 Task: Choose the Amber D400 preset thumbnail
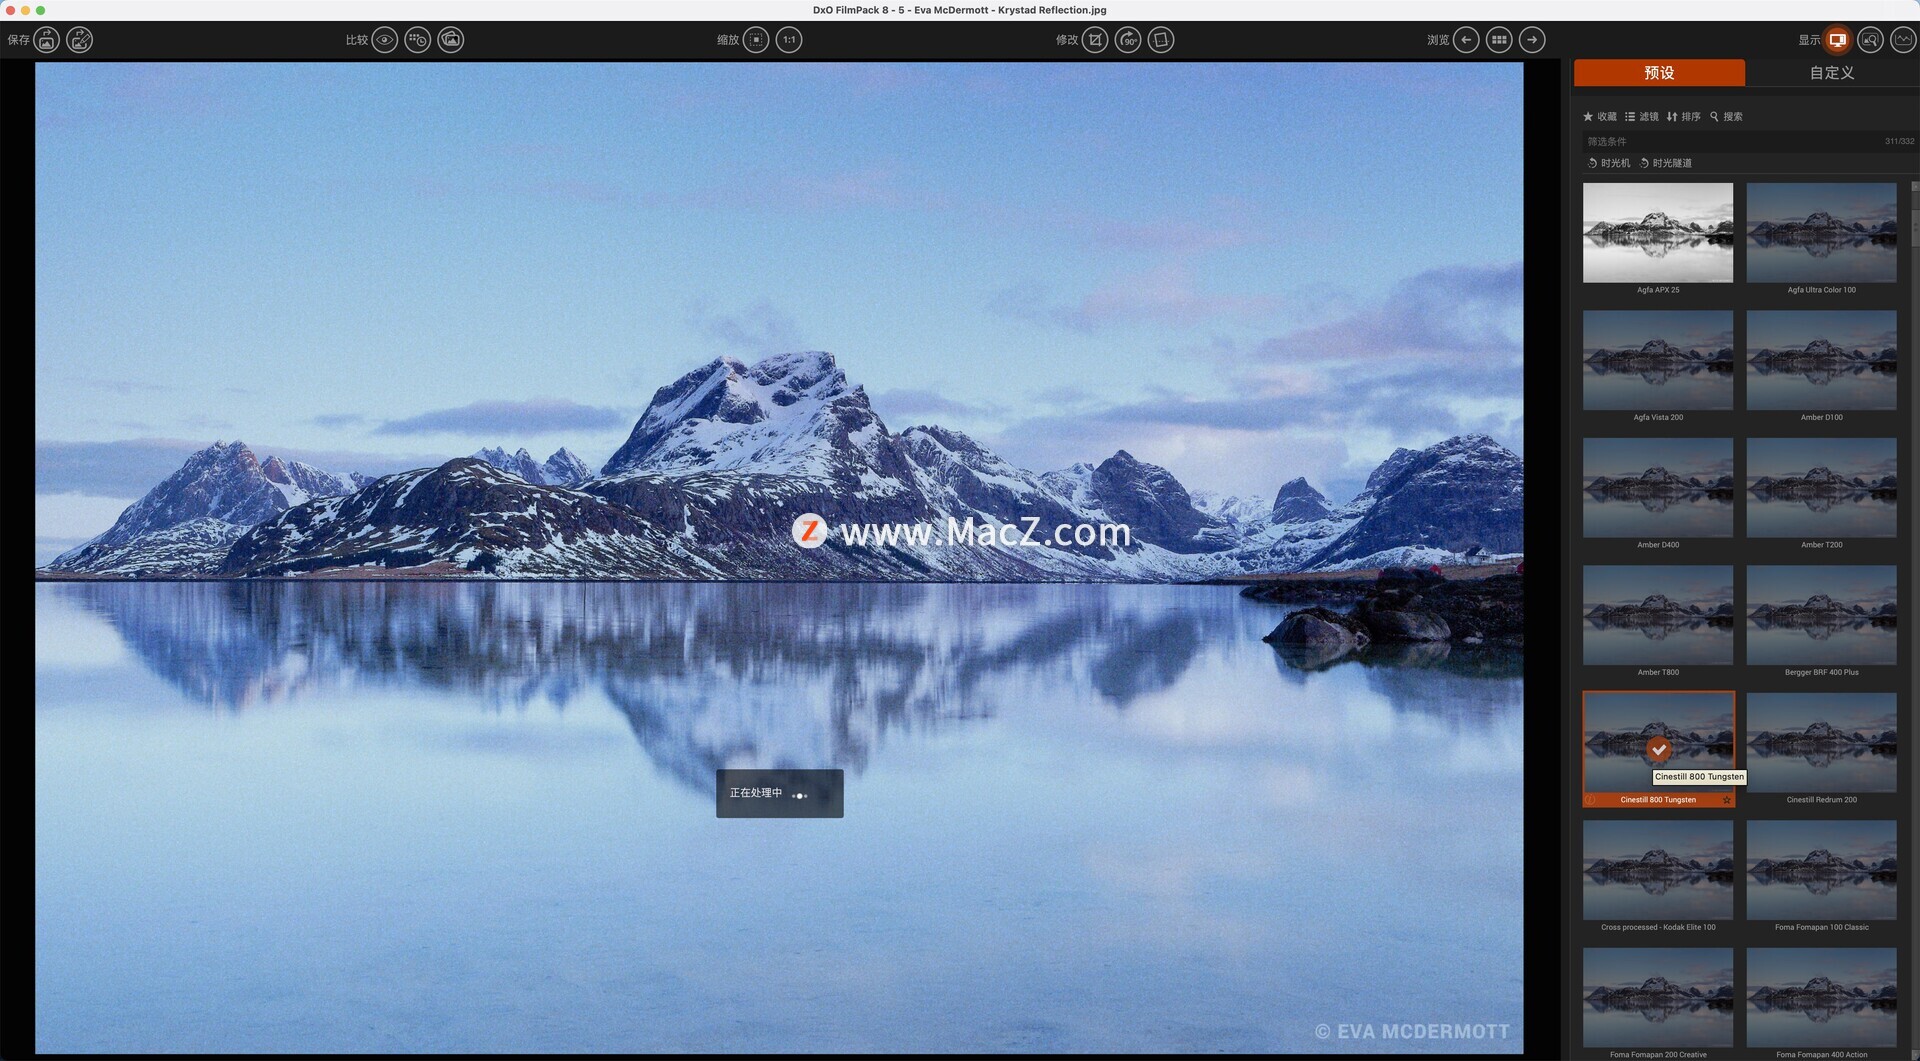[x=1658, y=487]
